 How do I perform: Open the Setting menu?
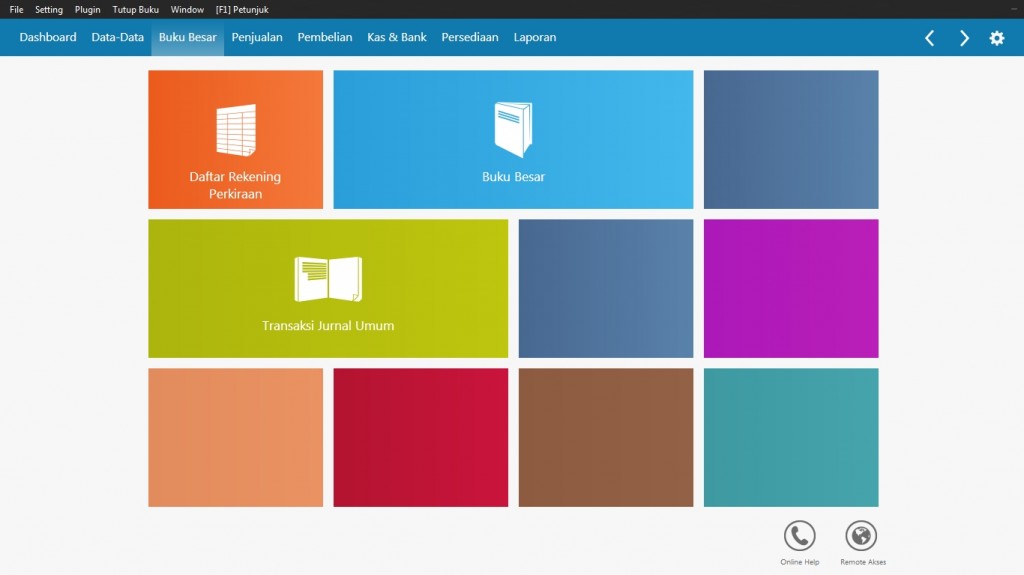point(49,9)
